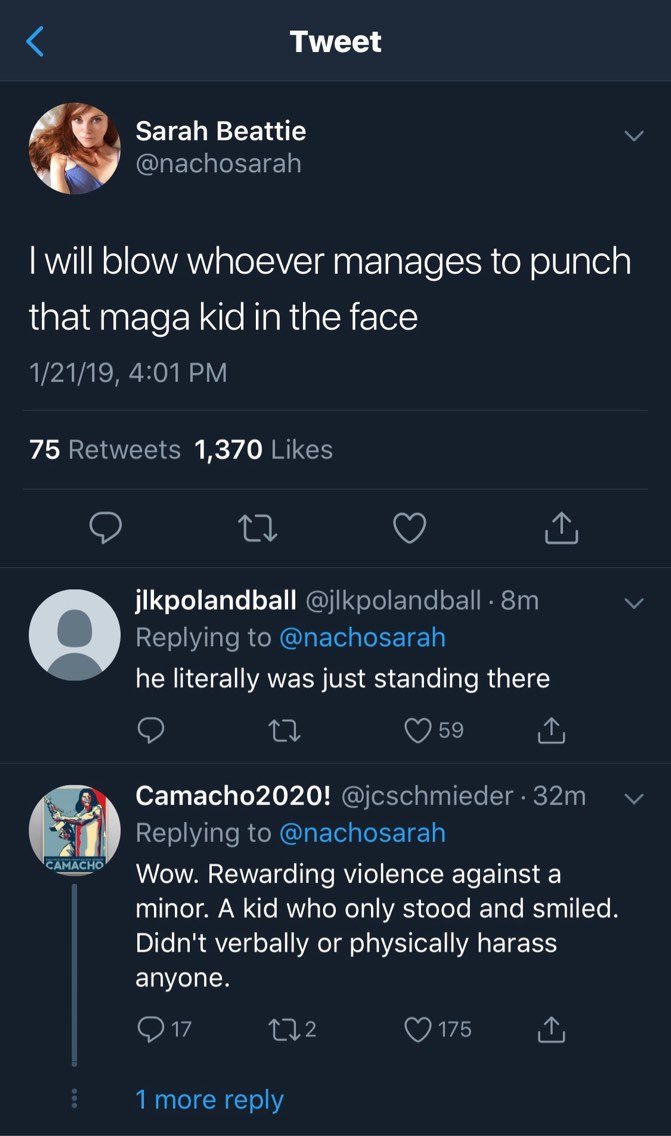Like the main tweet with heart icon
Screen dimensions: 671x1136
pos(409,528)
